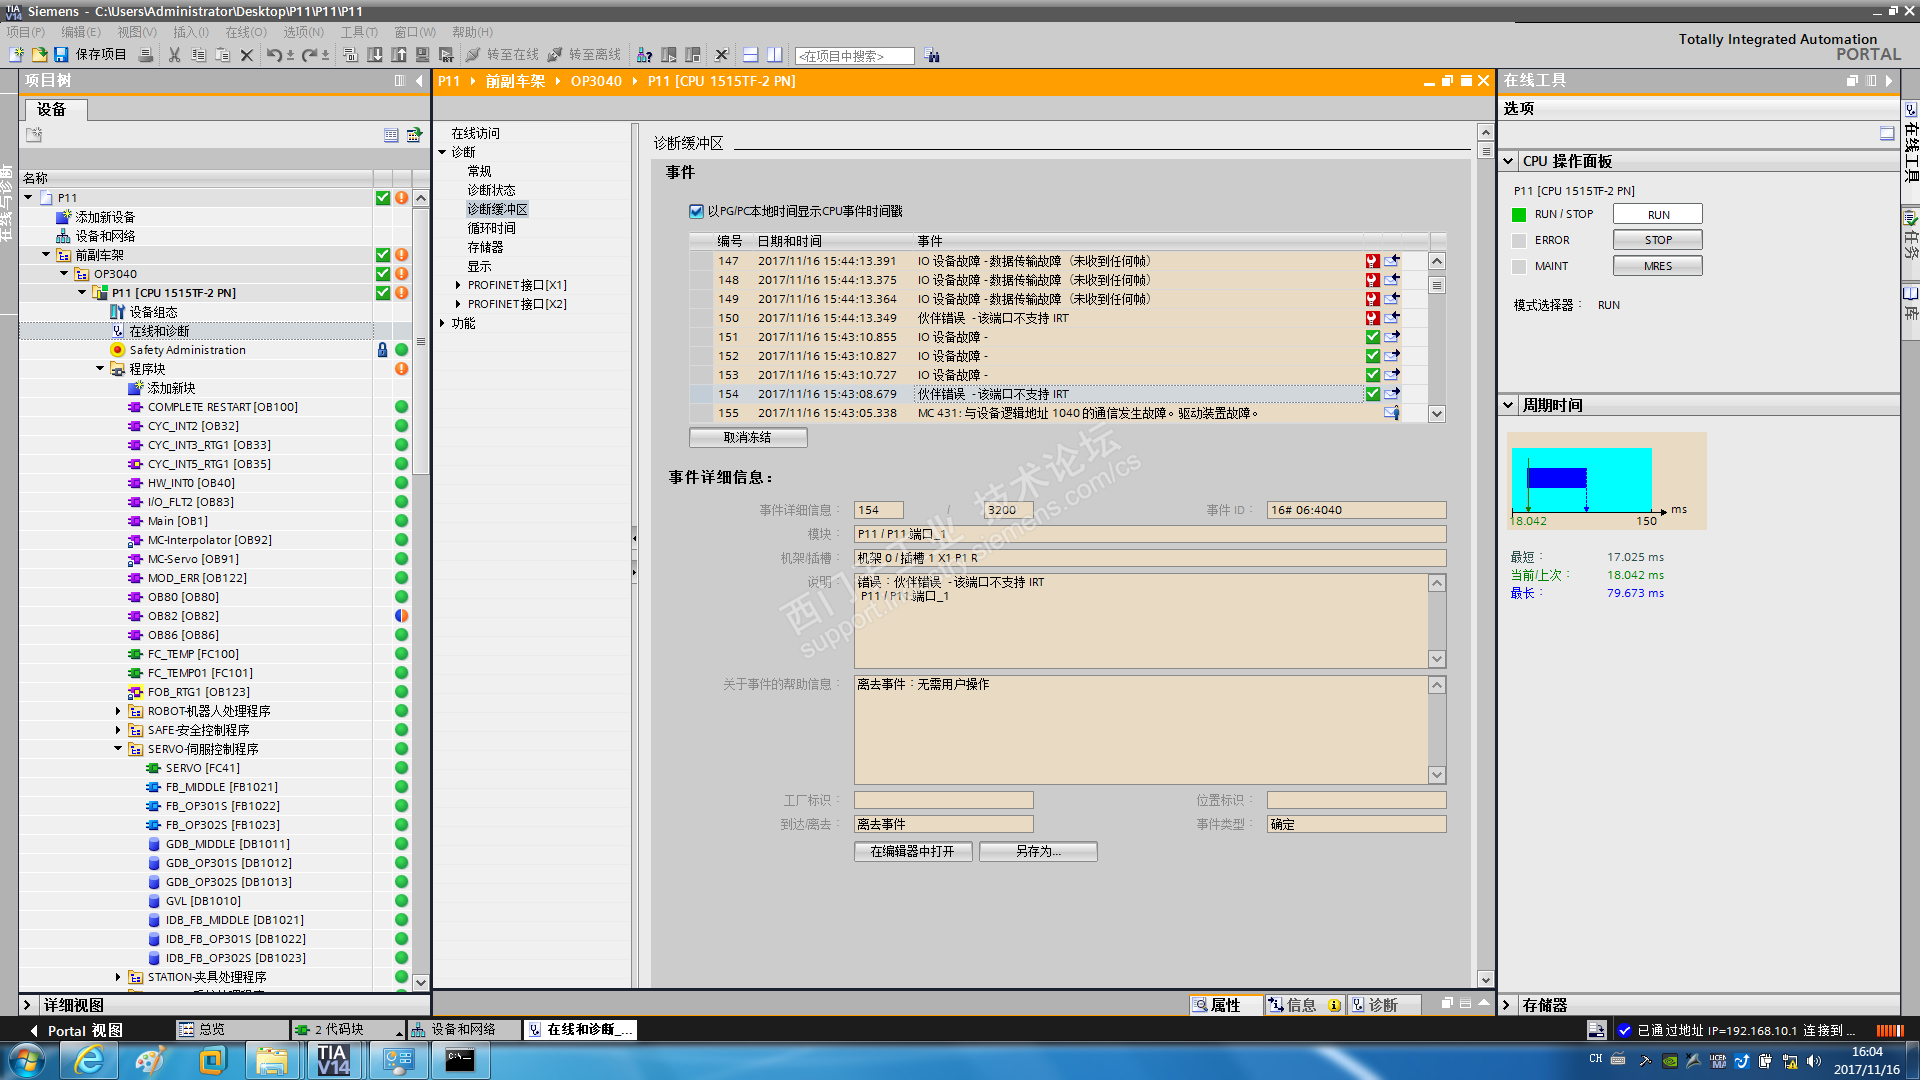Collapse the CPU 操作面板 section
This screenshot has width=1920, height=1080.
tap(1508, 161)
